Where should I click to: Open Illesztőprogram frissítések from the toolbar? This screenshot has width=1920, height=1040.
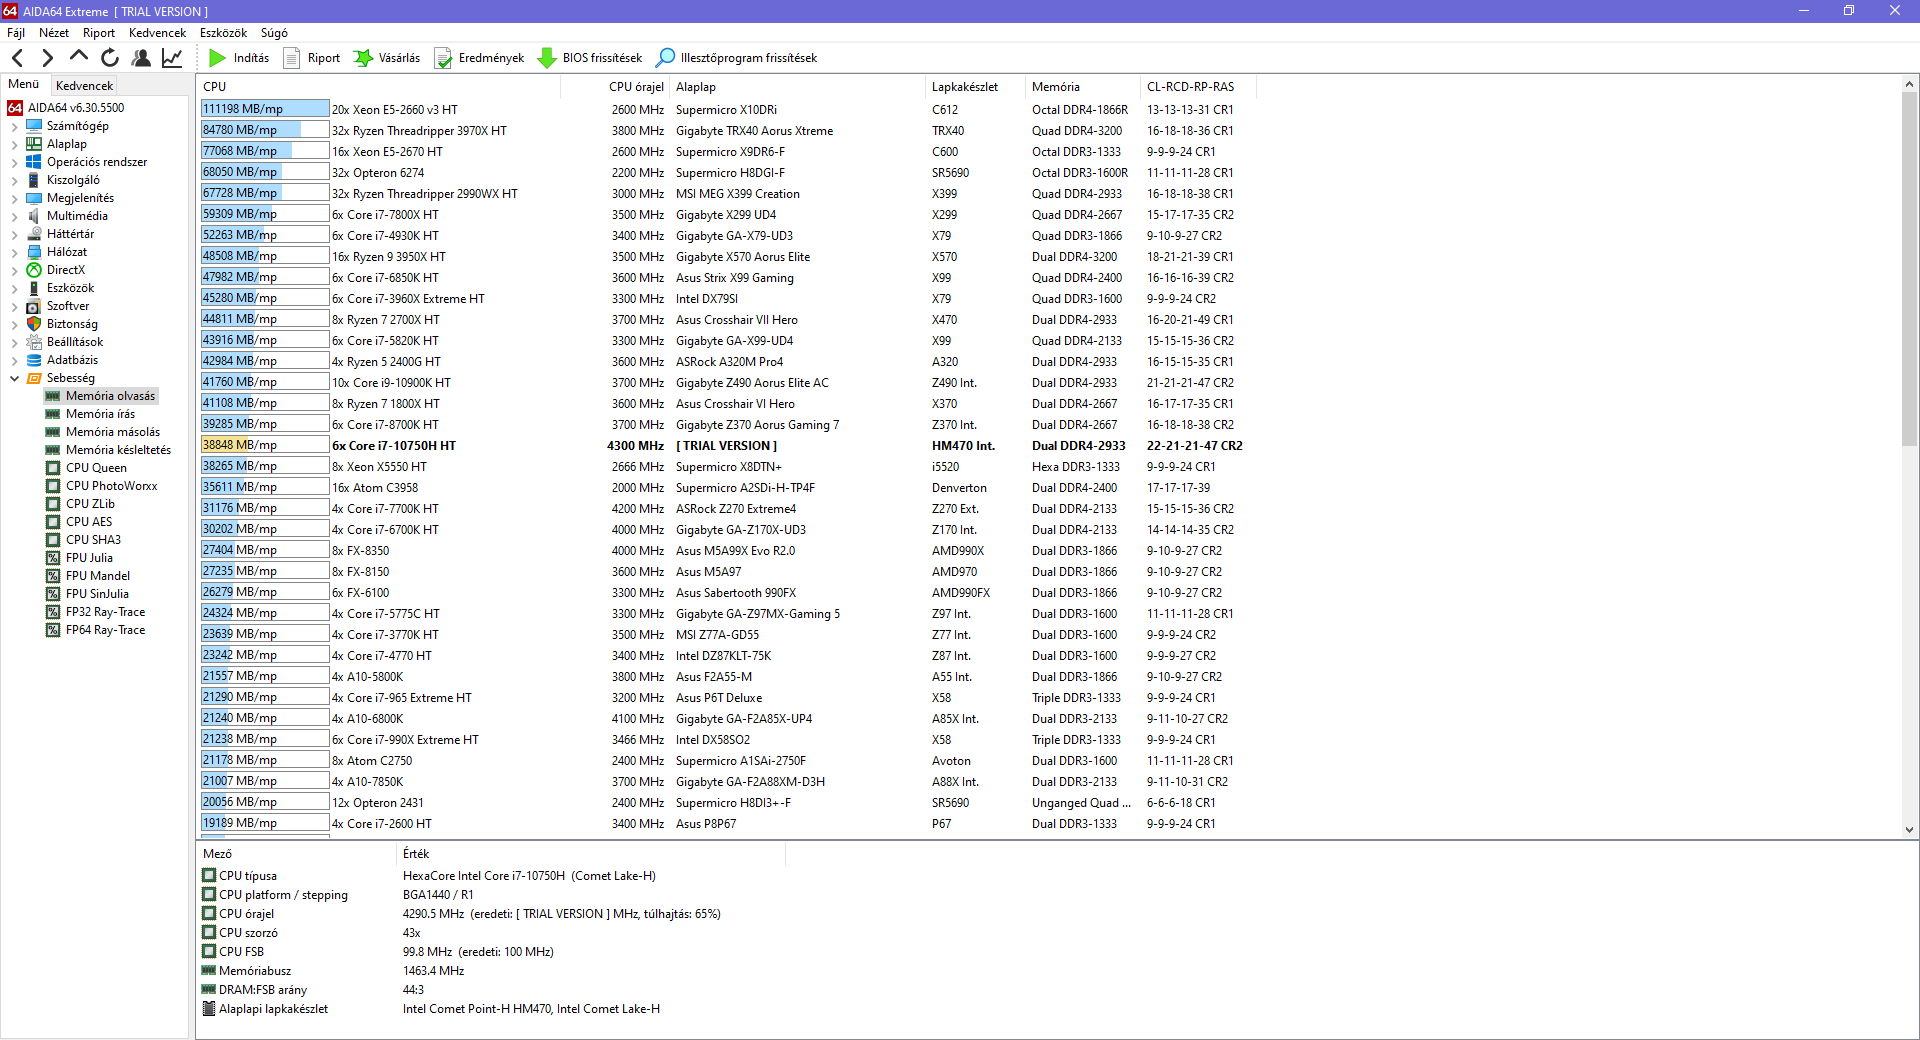[x=737, y=58]
